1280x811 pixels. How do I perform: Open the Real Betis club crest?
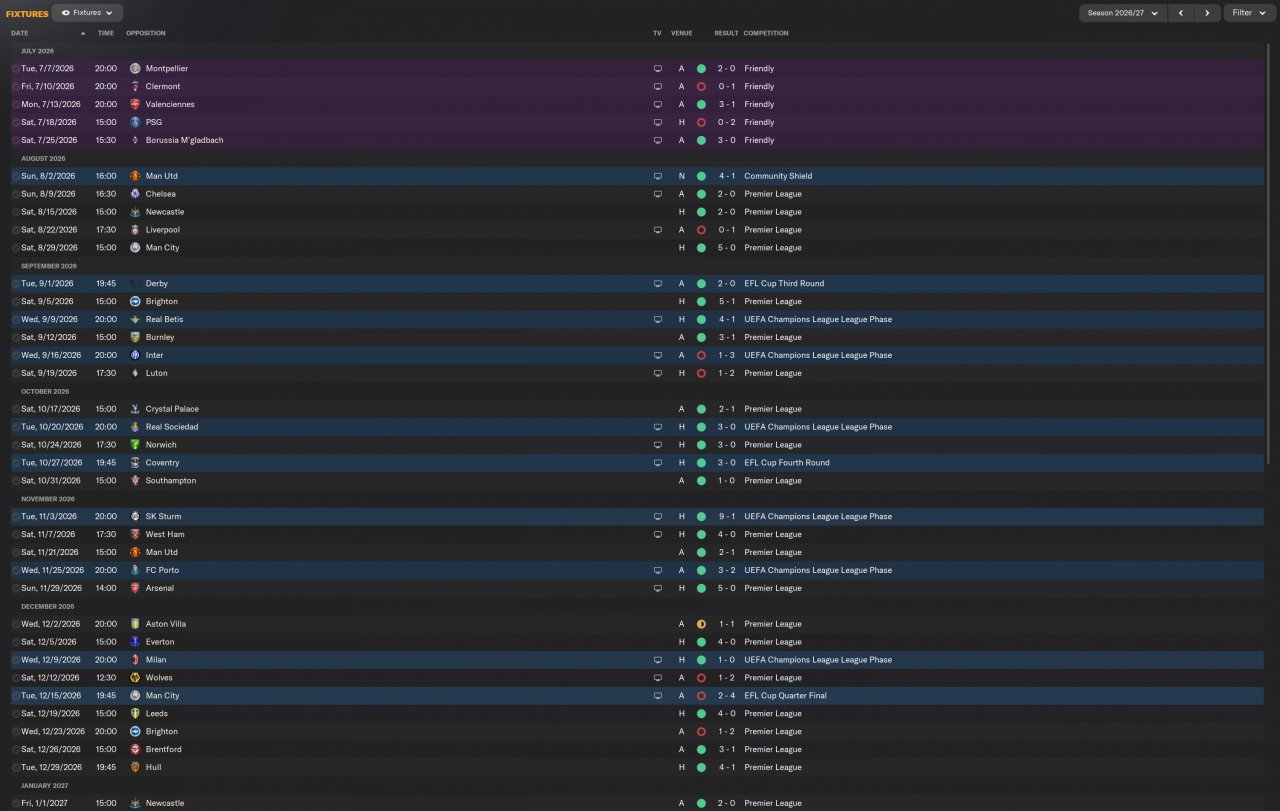[135, 320]
